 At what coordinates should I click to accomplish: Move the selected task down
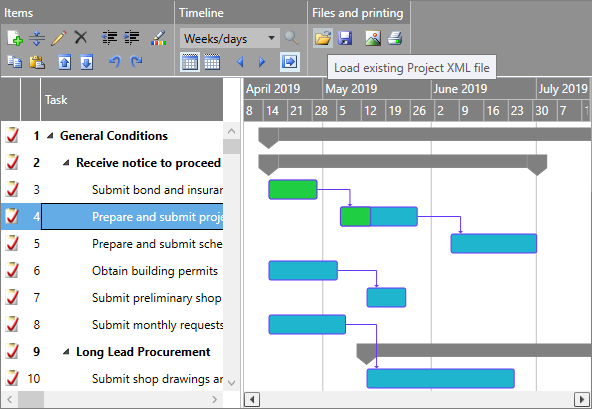(86, 62)
